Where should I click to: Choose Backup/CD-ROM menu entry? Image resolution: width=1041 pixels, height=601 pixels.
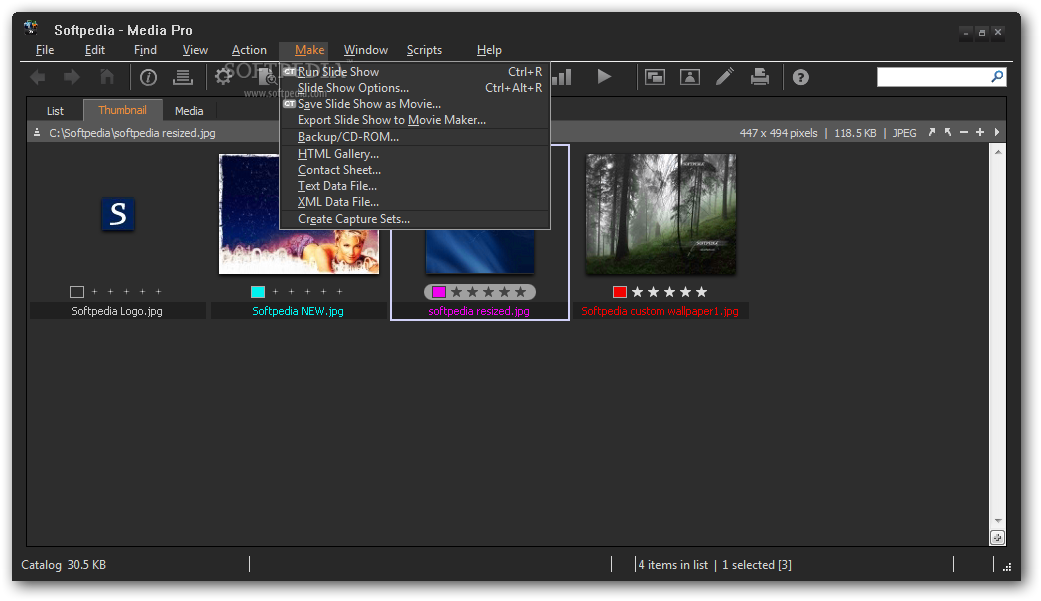point(415,137)
